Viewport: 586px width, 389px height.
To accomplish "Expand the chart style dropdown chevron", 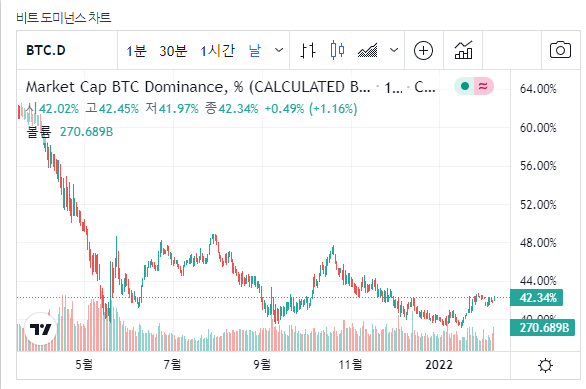I will point(394,50).
